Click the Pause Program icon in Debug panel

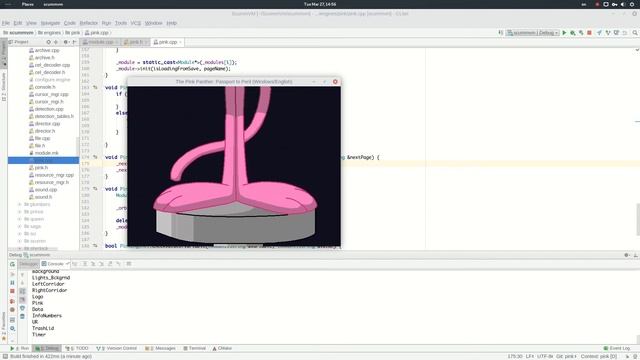tap(12, 282)
